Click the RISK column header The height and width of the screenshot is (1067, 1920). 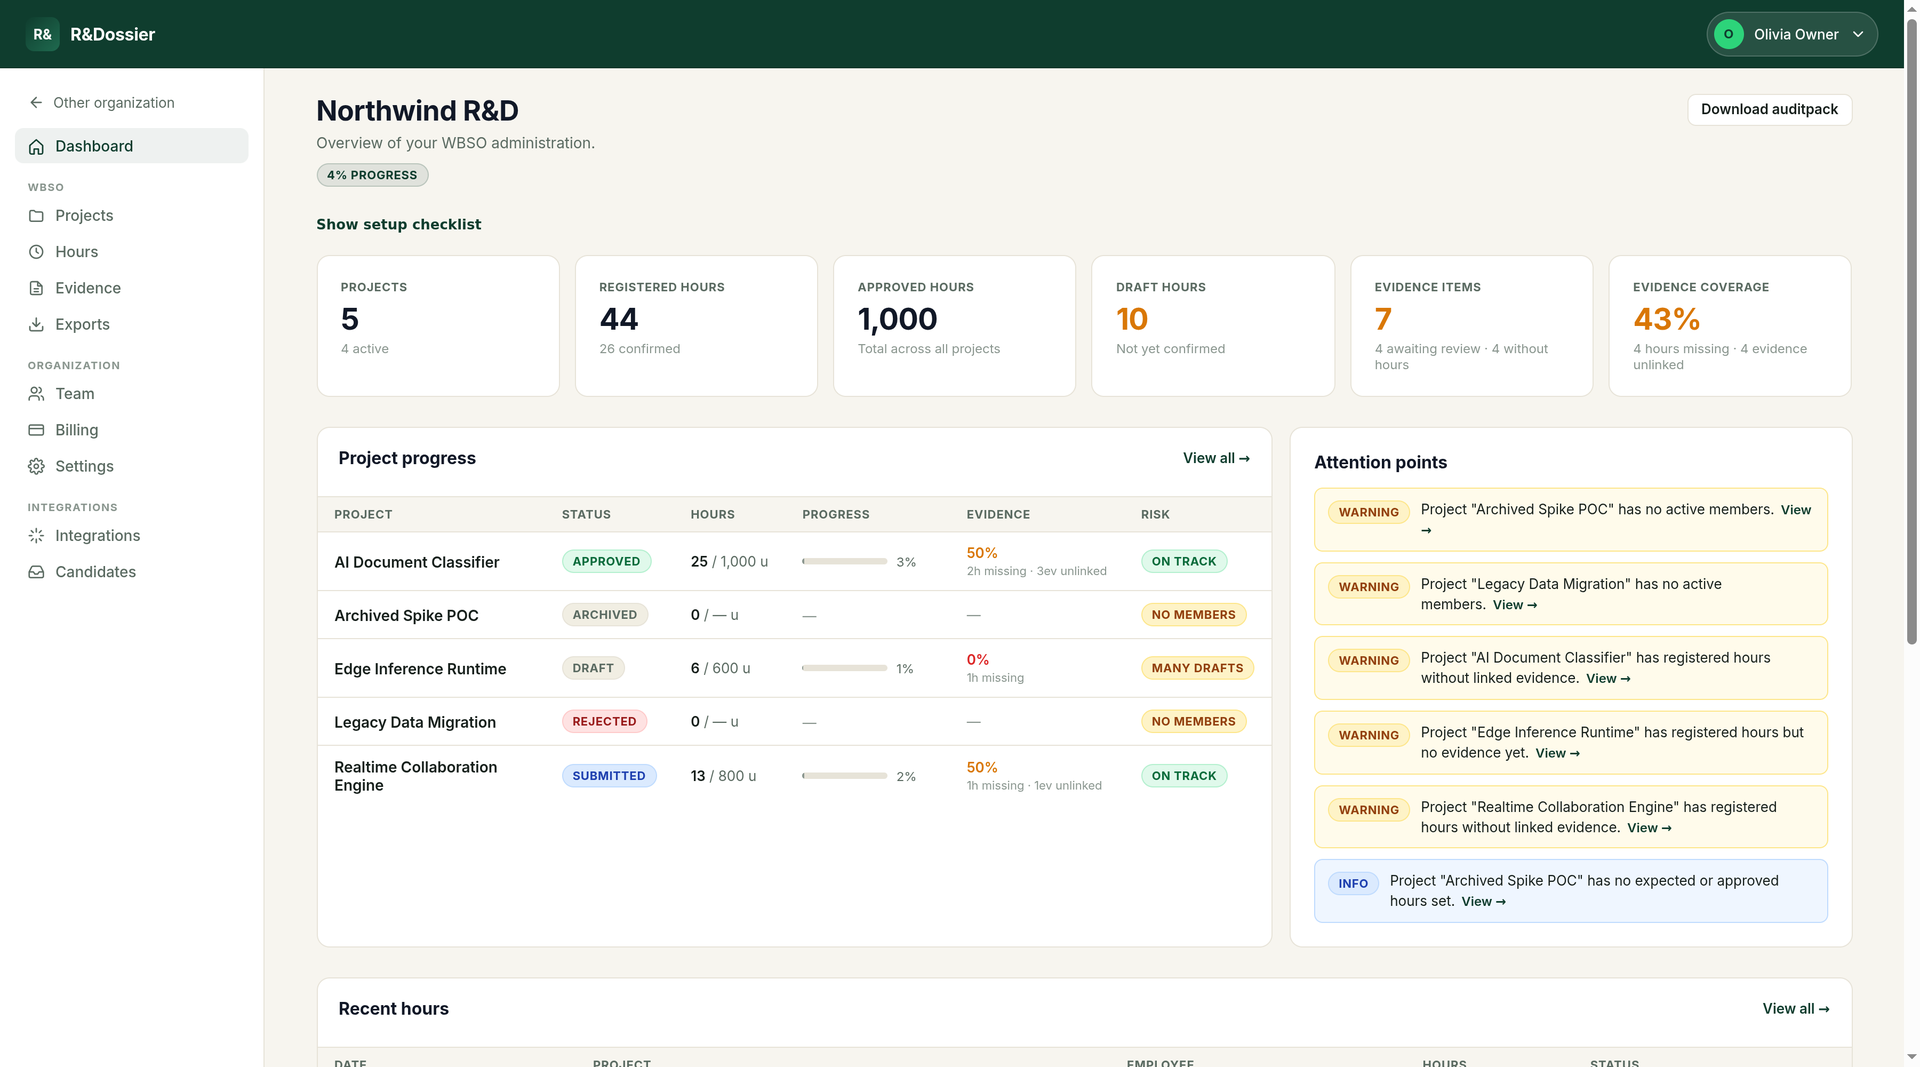(x=1155, y=514)
